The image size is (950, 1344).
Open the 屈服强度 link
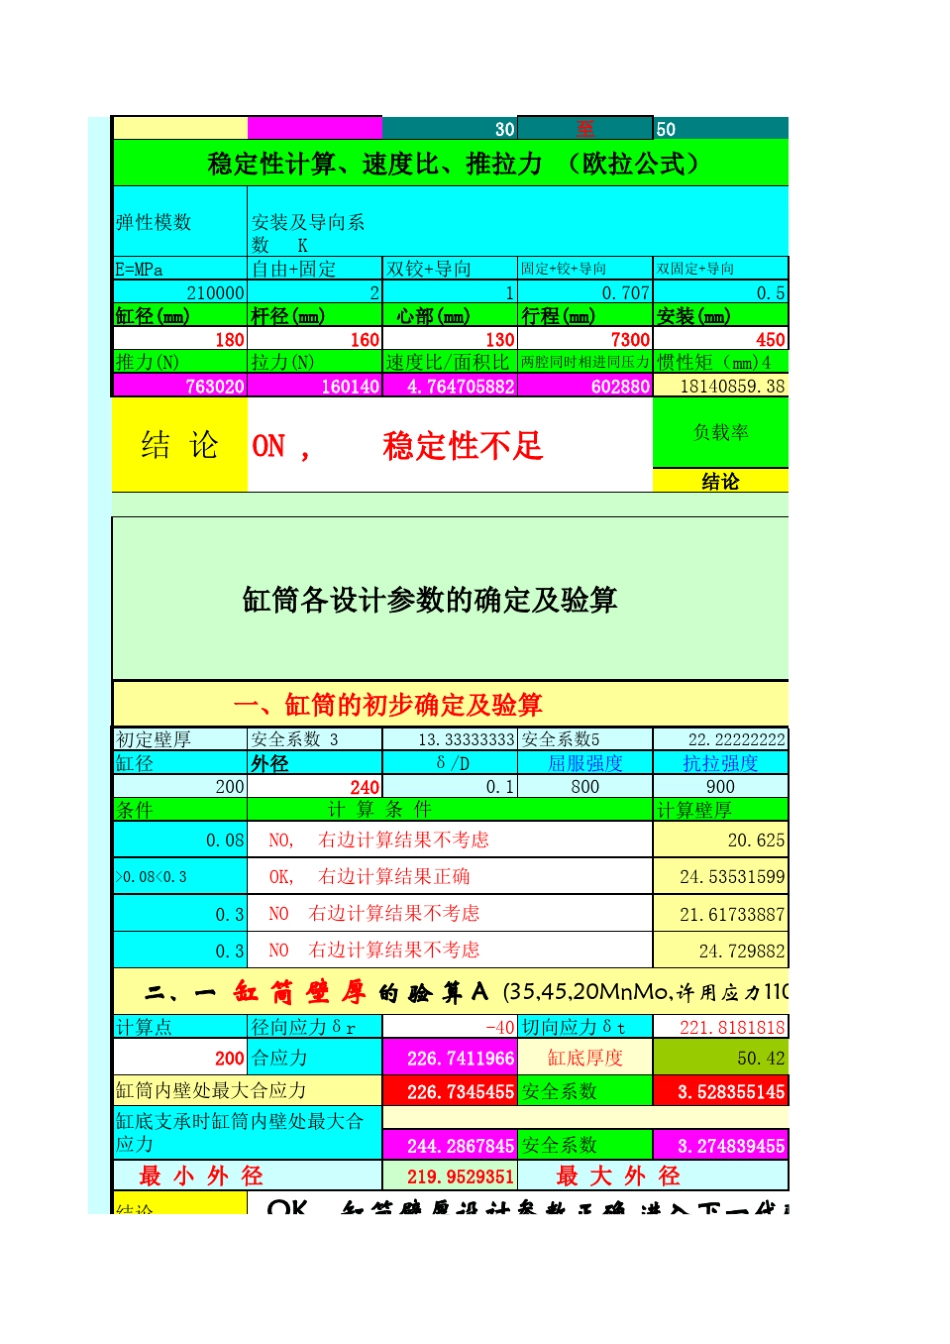pyautogui.click(x=585, y=763)
